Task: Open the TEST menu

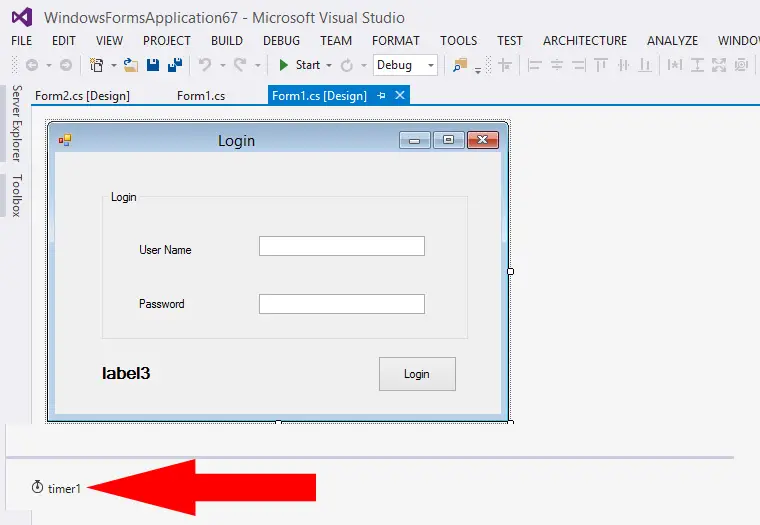Action: pyautogui.click(x=510, y=41)
